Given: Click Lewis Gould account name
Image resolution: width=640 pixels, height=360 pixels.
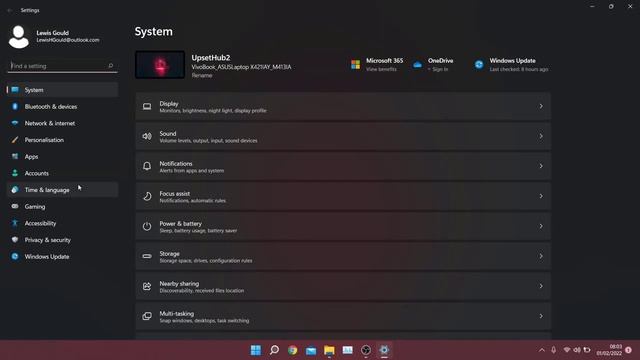Looking at the screenshot, I should [52, 33].
